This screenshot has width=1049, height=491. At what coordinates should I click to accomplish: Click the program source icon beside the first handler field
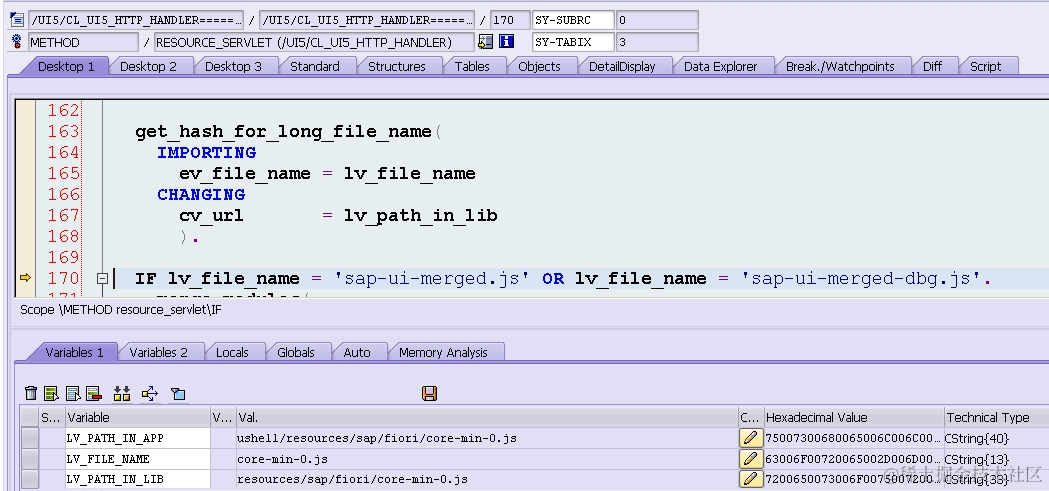point(17,19)
